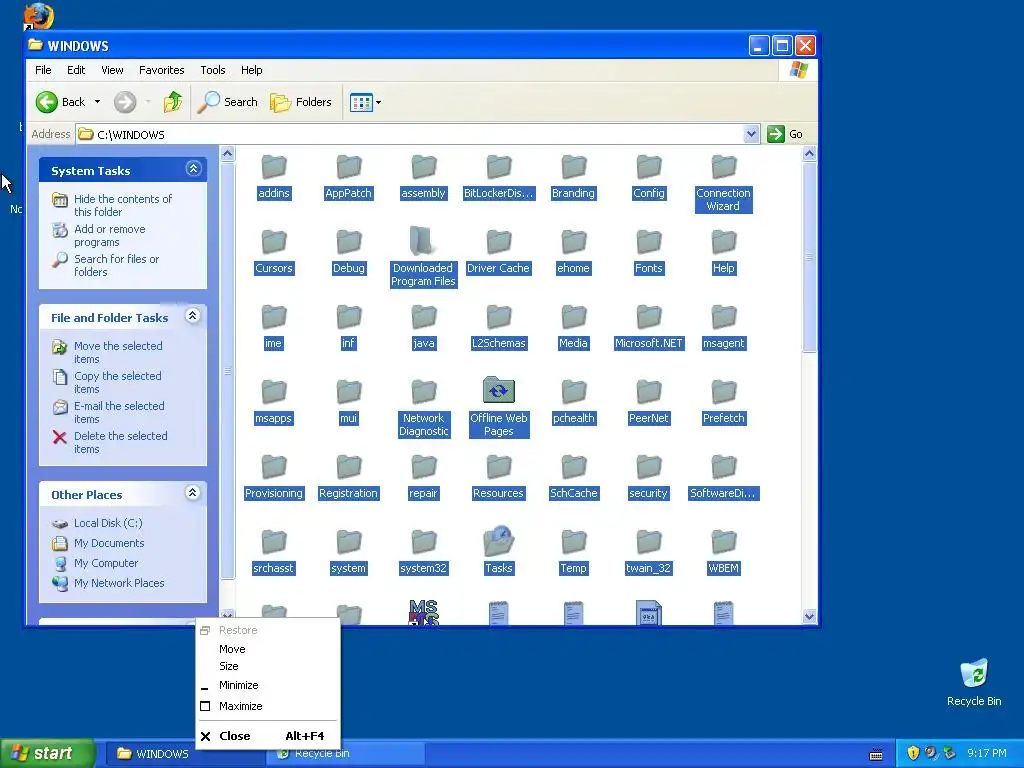Click file list scroll up arrow

click(809, 154)
